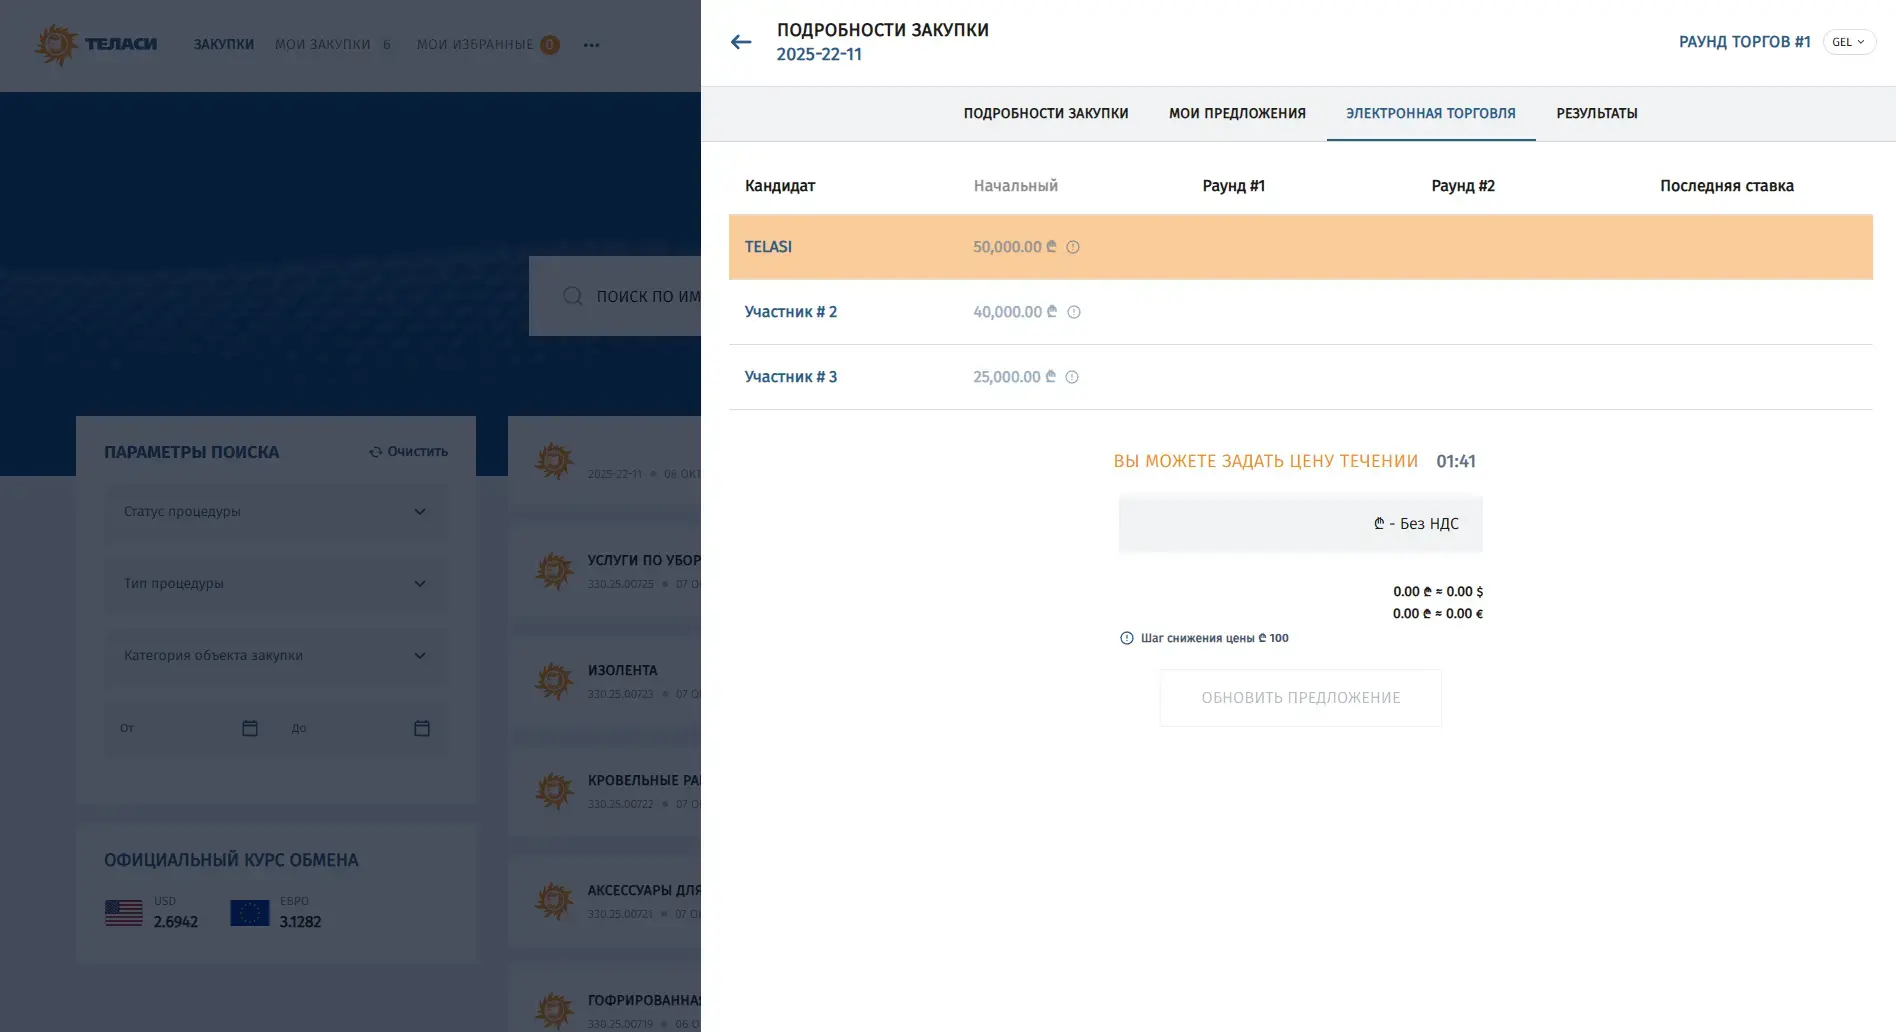1896x1032 pixels.
Task: Select the 'Участник # 3' row link
Action: click(790, 377)
